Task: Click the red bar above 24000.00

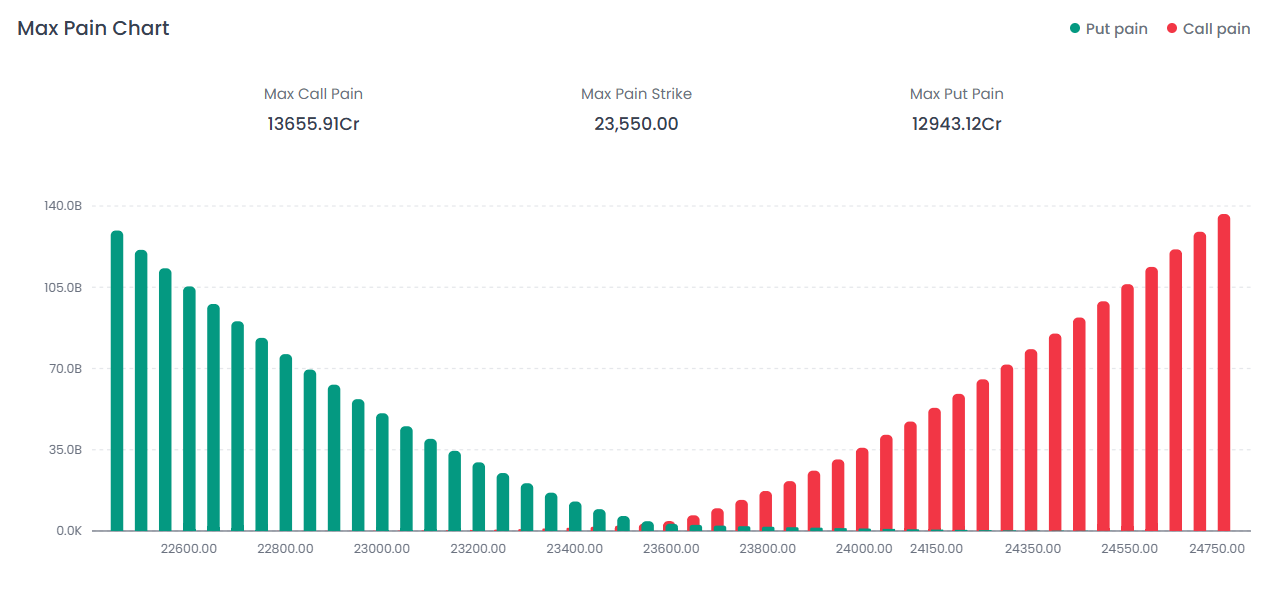Action: coord(862,489)
